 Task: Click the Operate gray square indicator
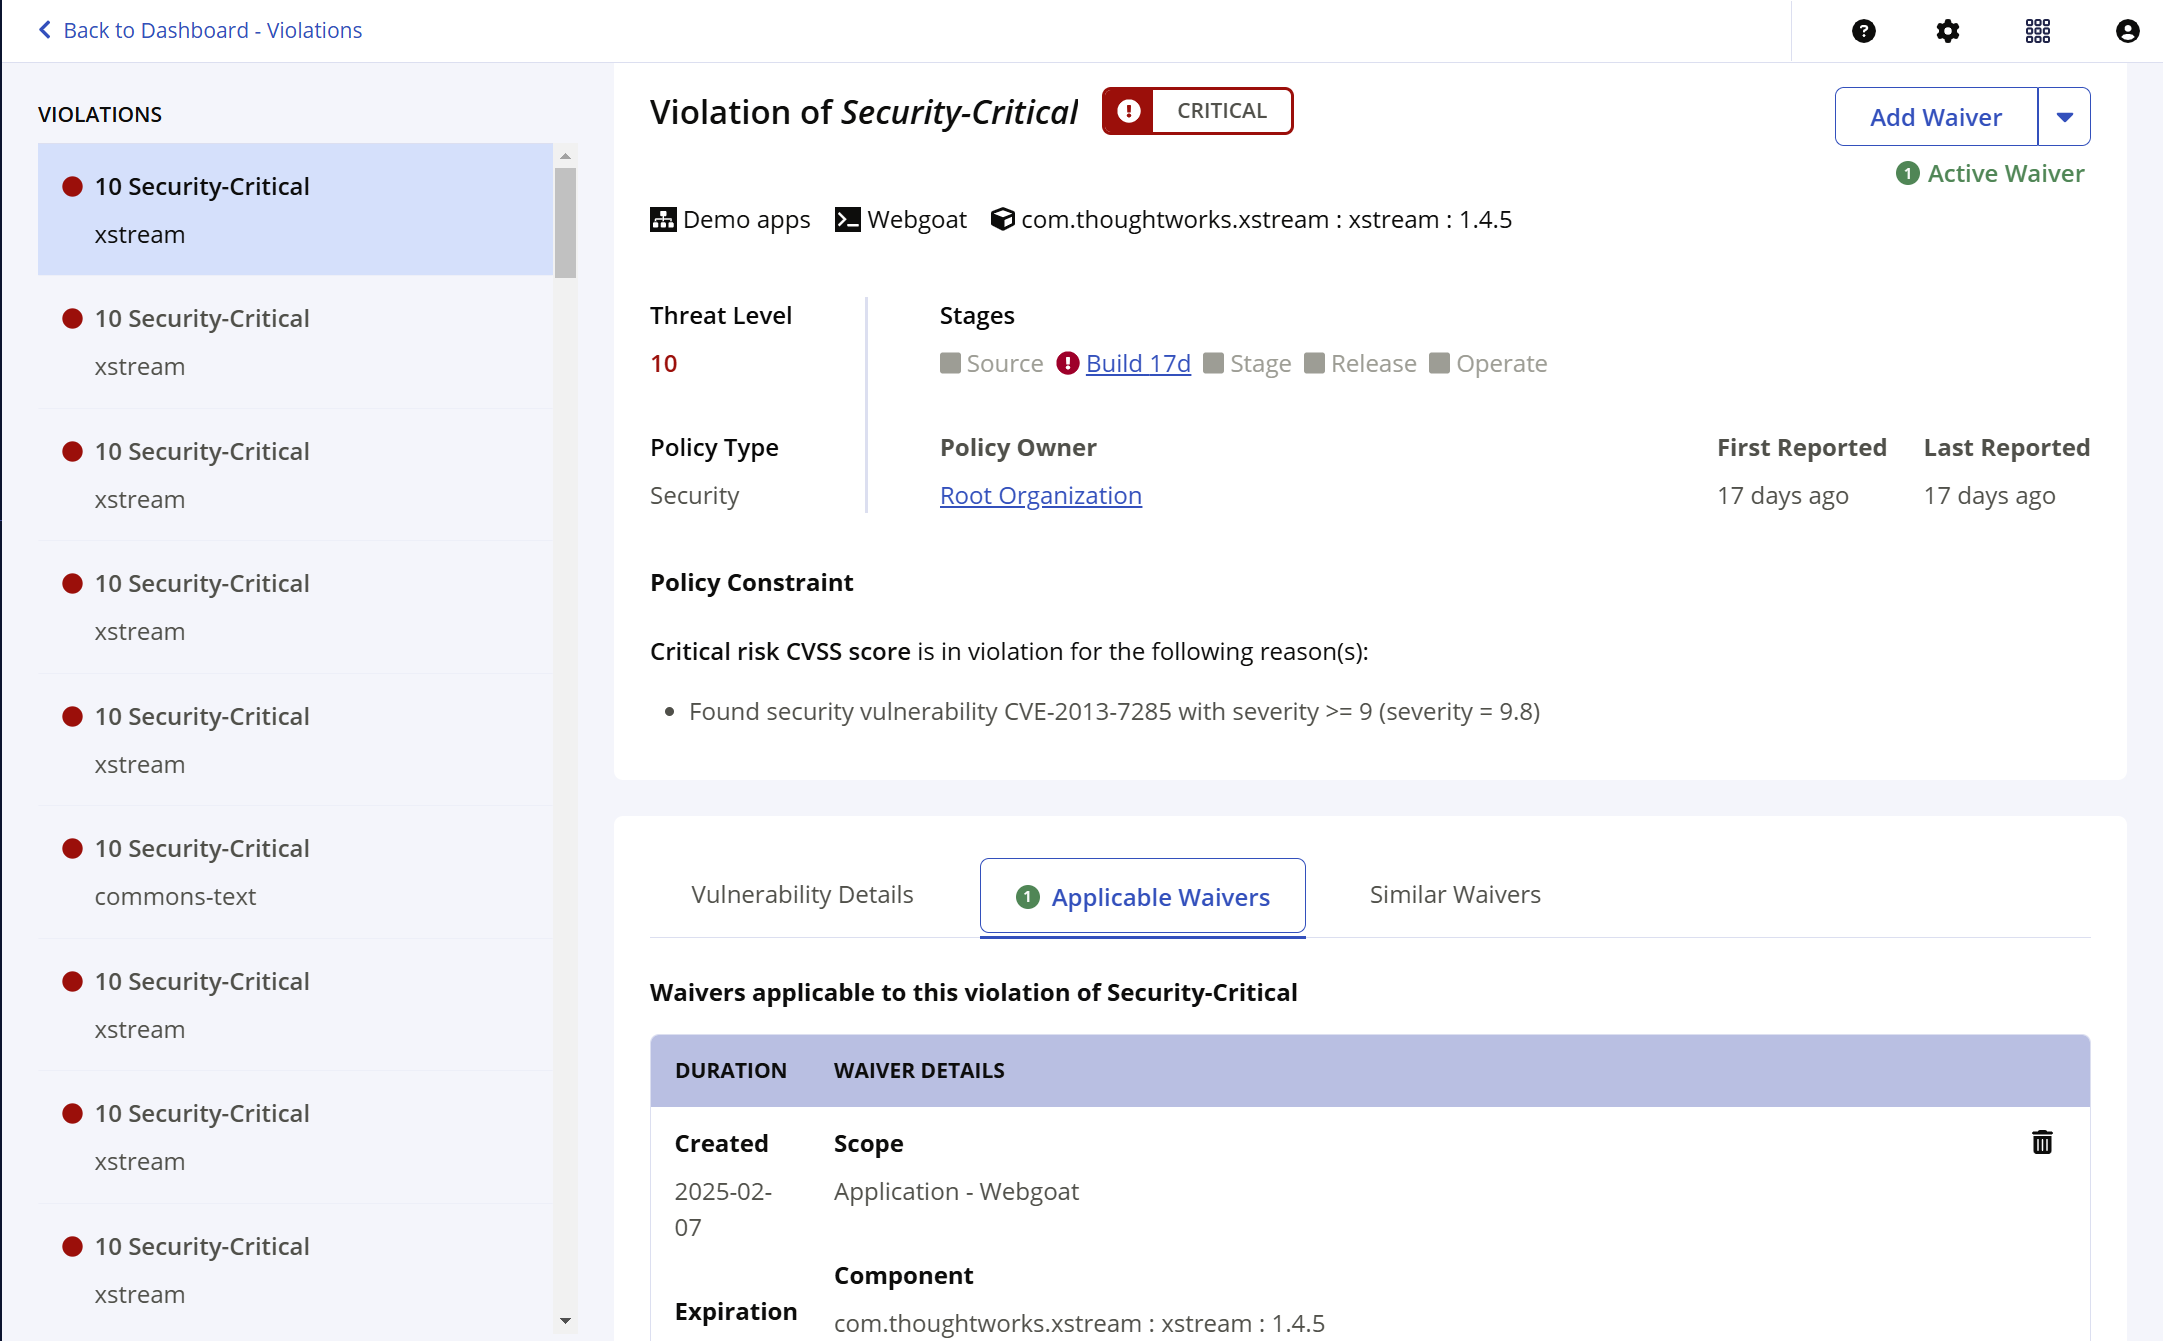click(1439, 363)
